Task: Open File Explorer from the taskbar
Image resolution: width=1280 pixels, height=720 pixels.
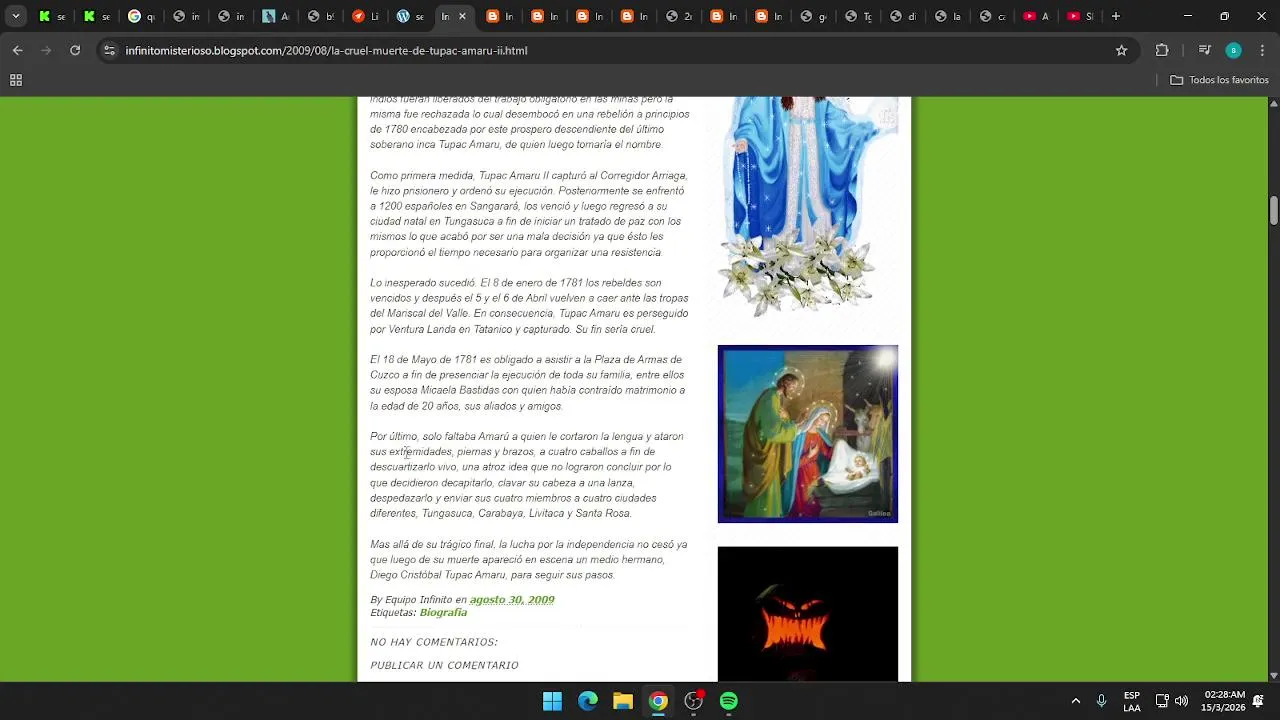Action: click(623, 701)
